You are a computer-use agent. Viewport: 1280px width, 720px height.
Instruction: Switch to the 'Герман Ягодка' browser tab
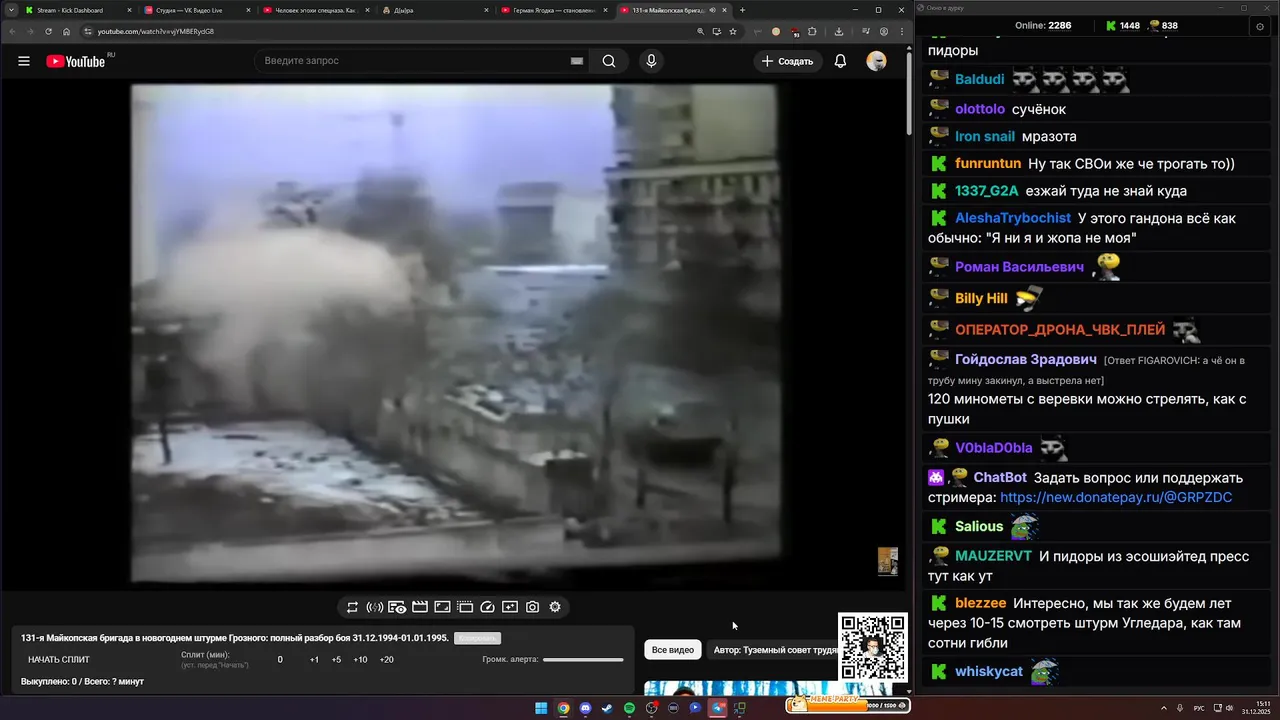tap(553, 10)
